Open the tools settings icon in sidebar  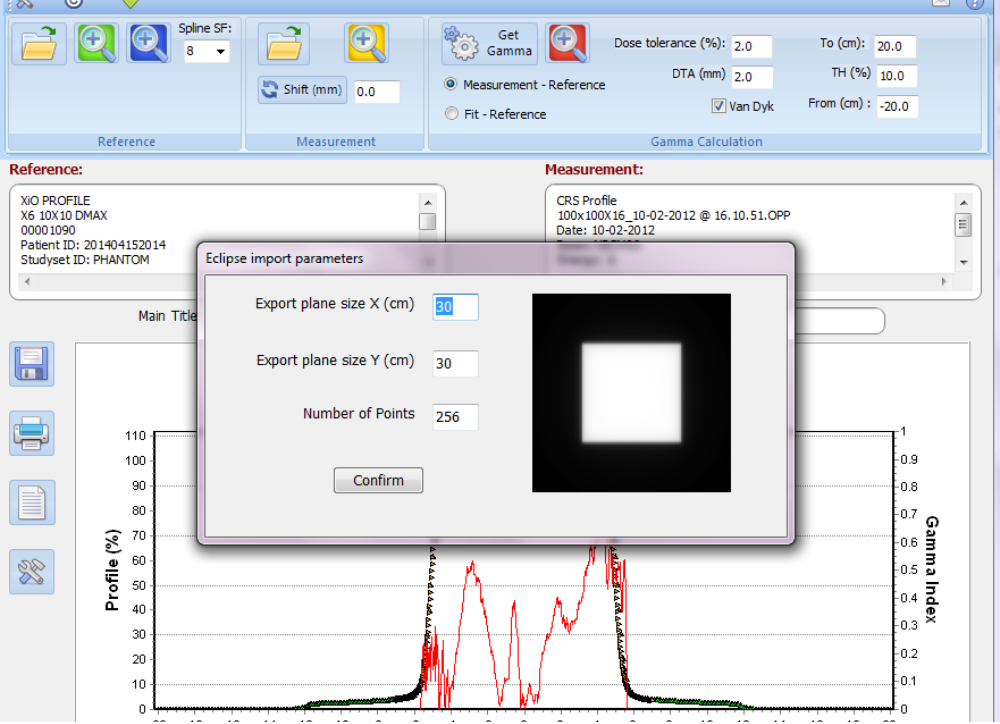tap(32, 571)
